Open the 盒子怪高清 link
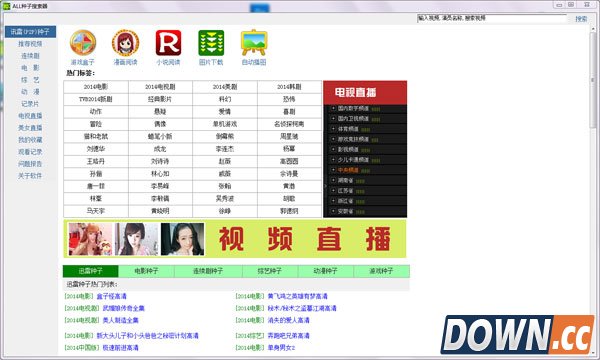This screenshot has width=600, height=360. click(111, 296)
